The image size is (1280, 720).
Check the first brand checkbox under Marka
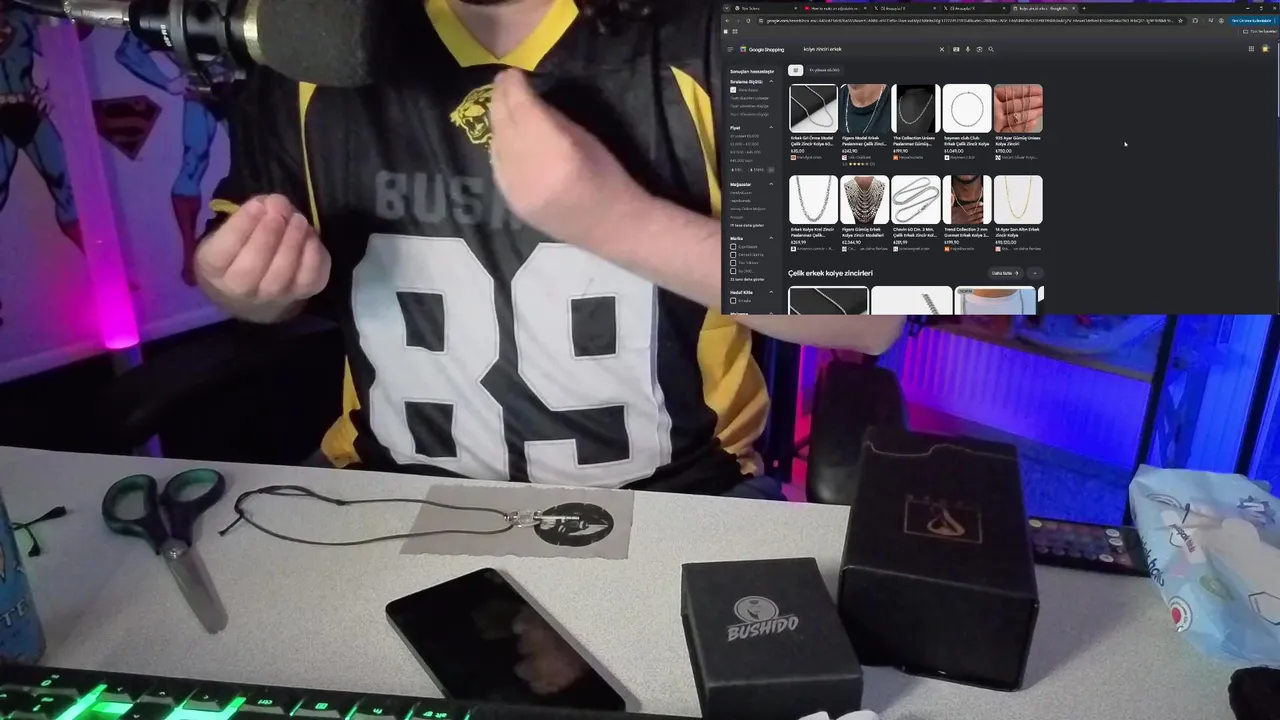click(x=733, y=247)
